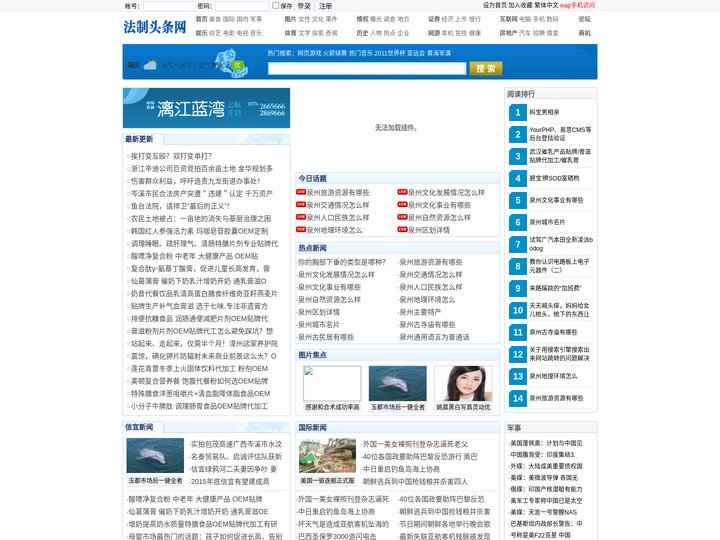Open 妈宝男相亲 in the reading ranking
This screenshot has width=720, height=540.
(x=544, y=112)
